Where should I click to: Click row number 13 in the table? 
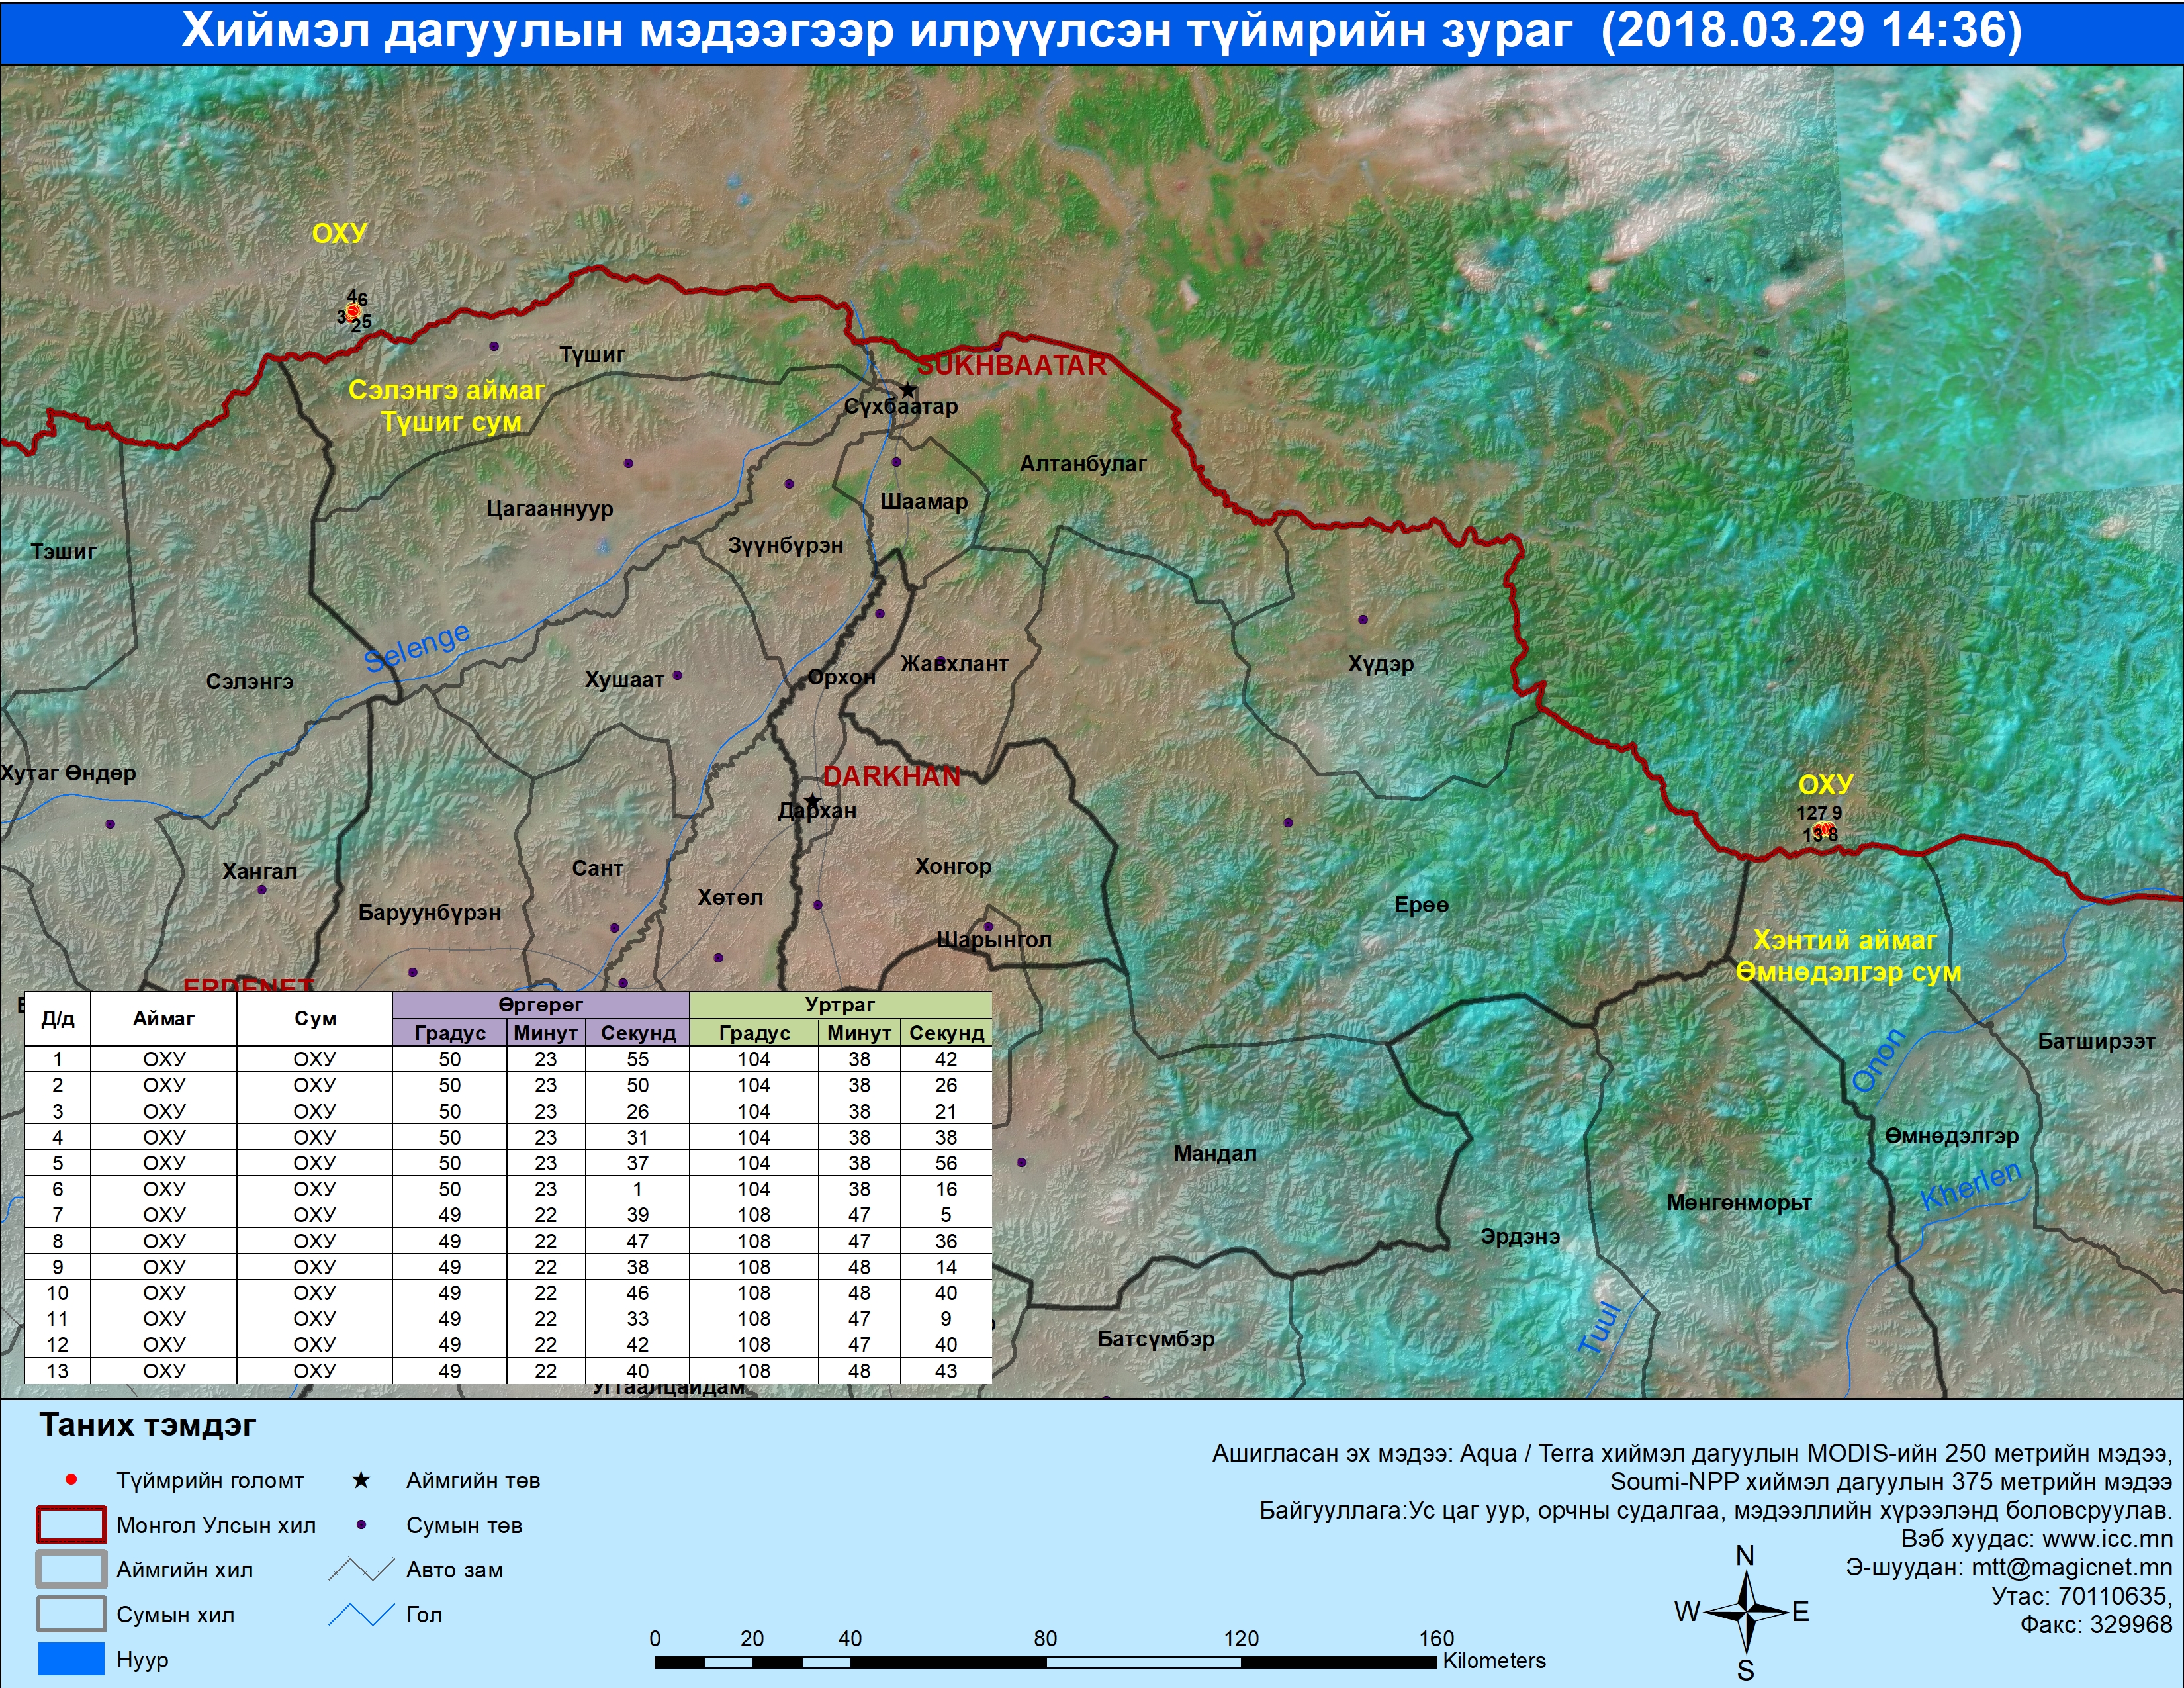click(x=58, y=1371)
